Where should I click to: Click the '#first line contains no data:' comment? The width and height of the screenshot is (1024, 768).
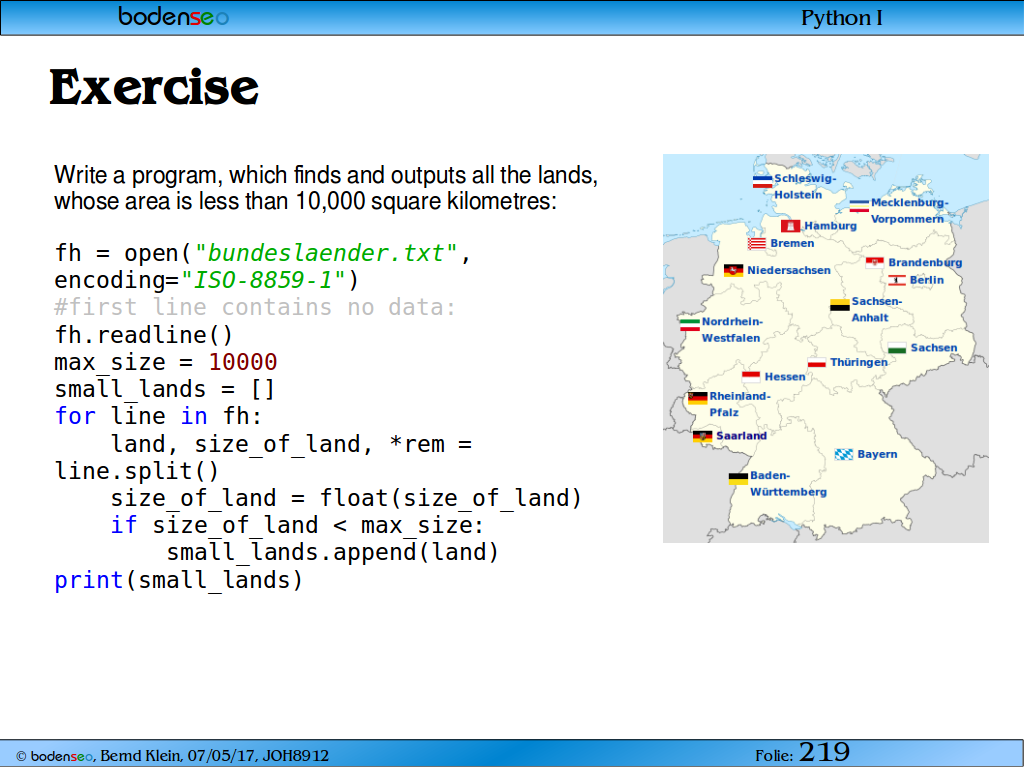255,307
